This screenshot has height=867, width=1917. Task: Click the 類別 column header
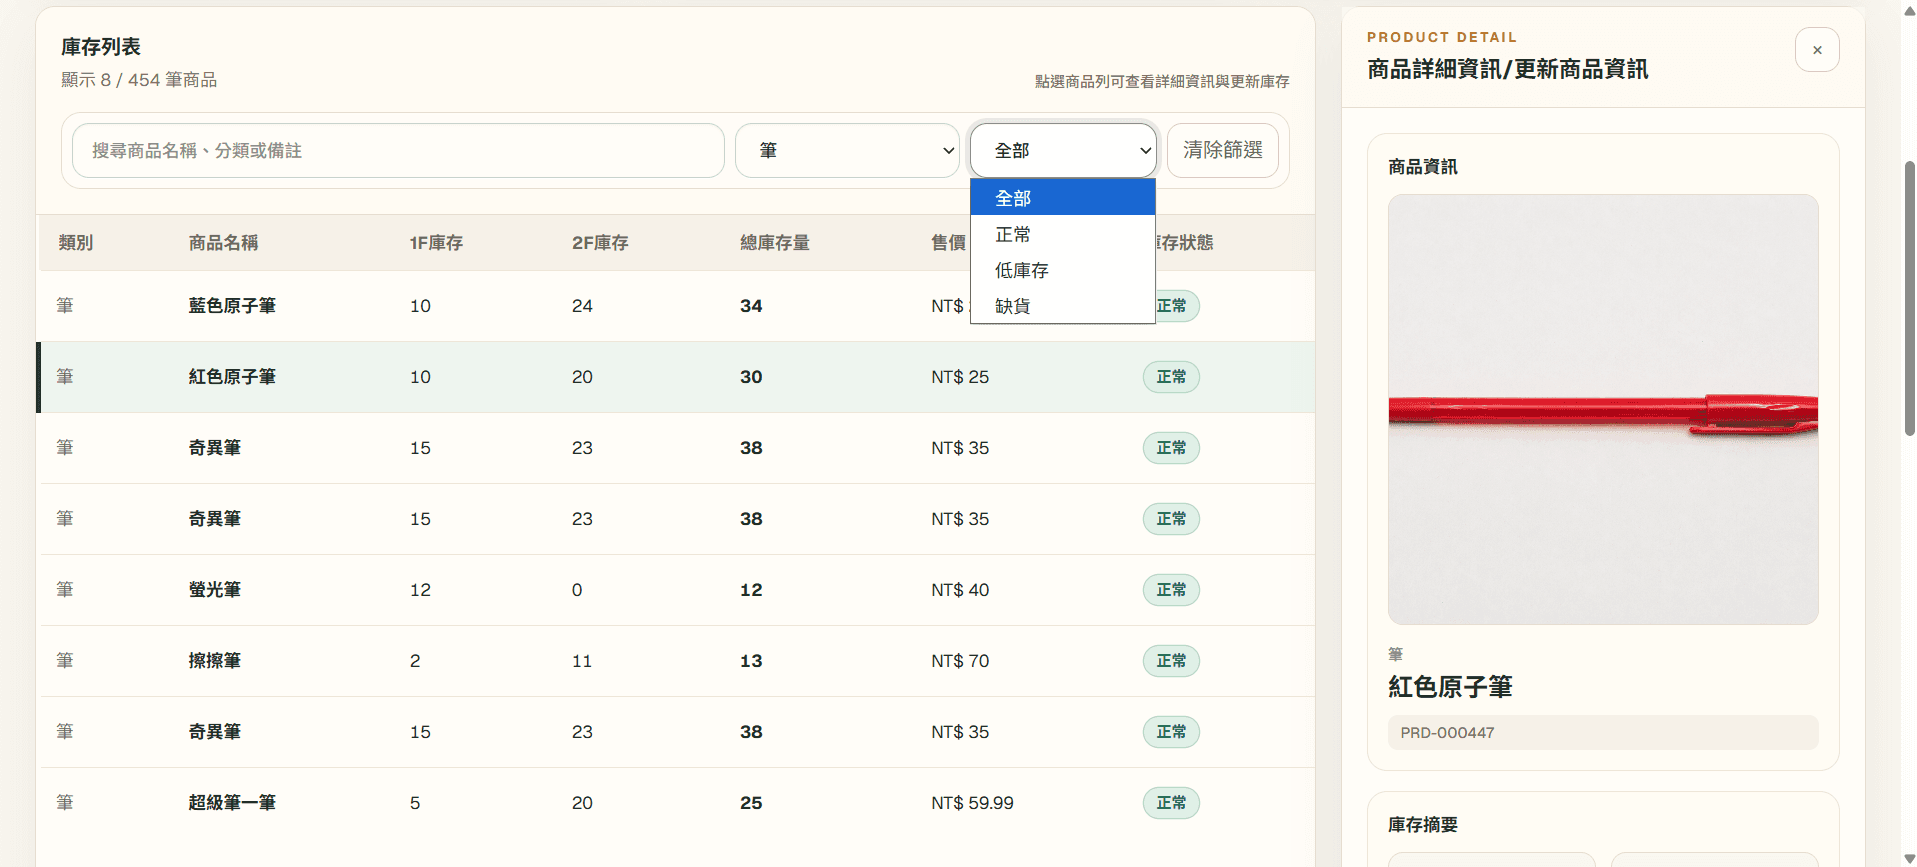76,243
